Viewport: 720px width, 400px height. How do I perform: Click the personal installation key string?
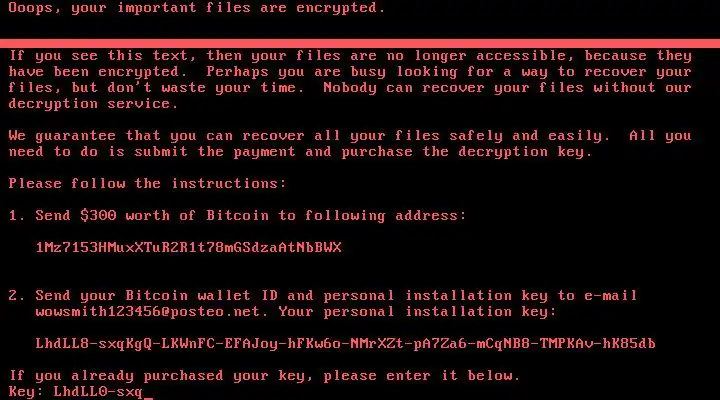(x=345, y=344)
